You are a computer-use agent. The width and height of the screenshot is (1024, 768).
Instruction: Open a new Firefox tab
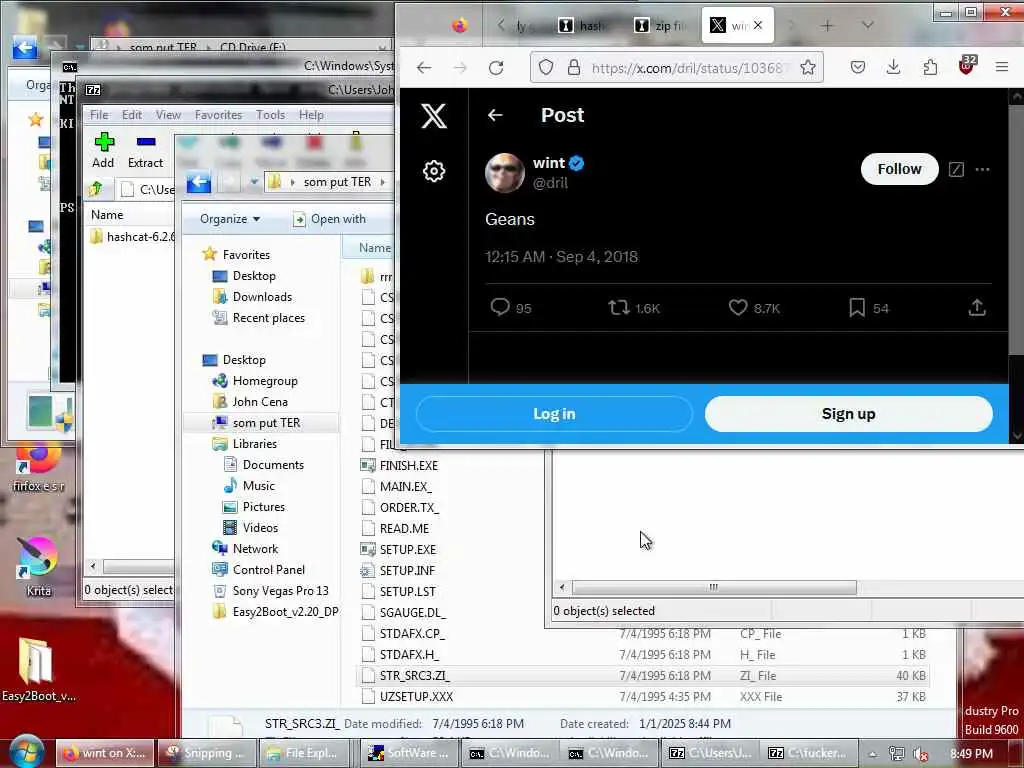pos(827,26)
